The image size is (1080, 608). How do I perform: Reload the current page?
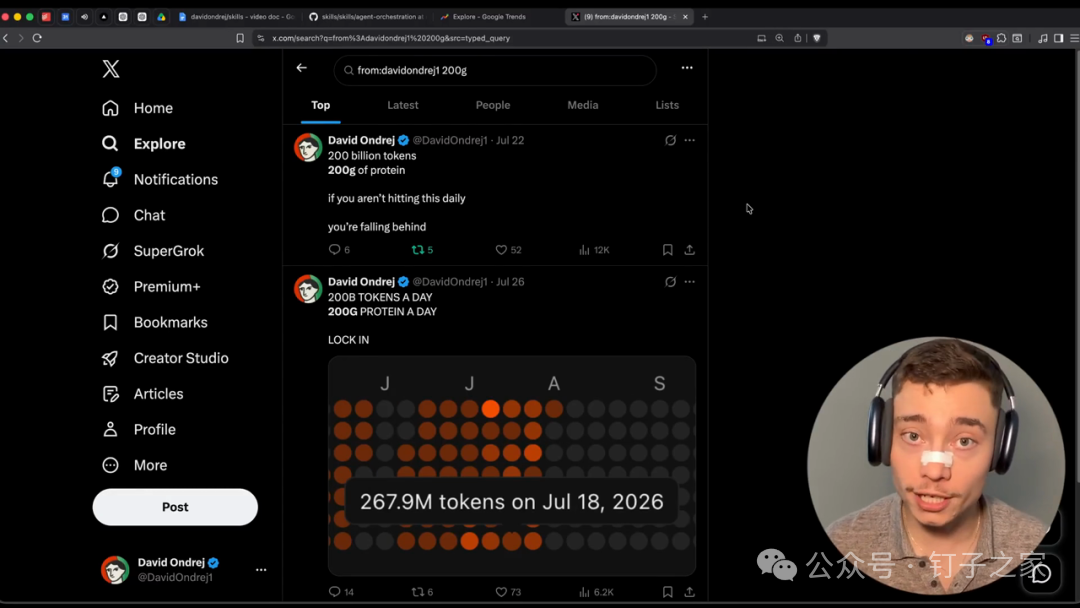click(x=37, y=38)
